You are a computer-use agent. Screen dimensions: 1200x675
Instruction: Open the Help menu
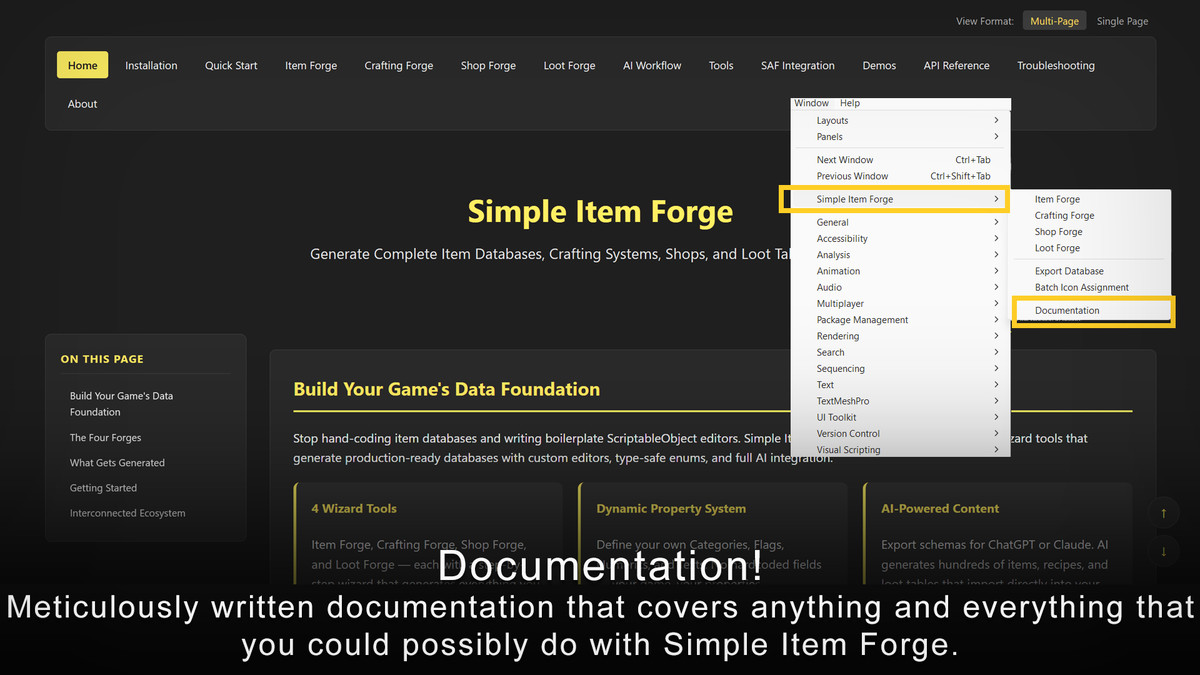point(849,102)
